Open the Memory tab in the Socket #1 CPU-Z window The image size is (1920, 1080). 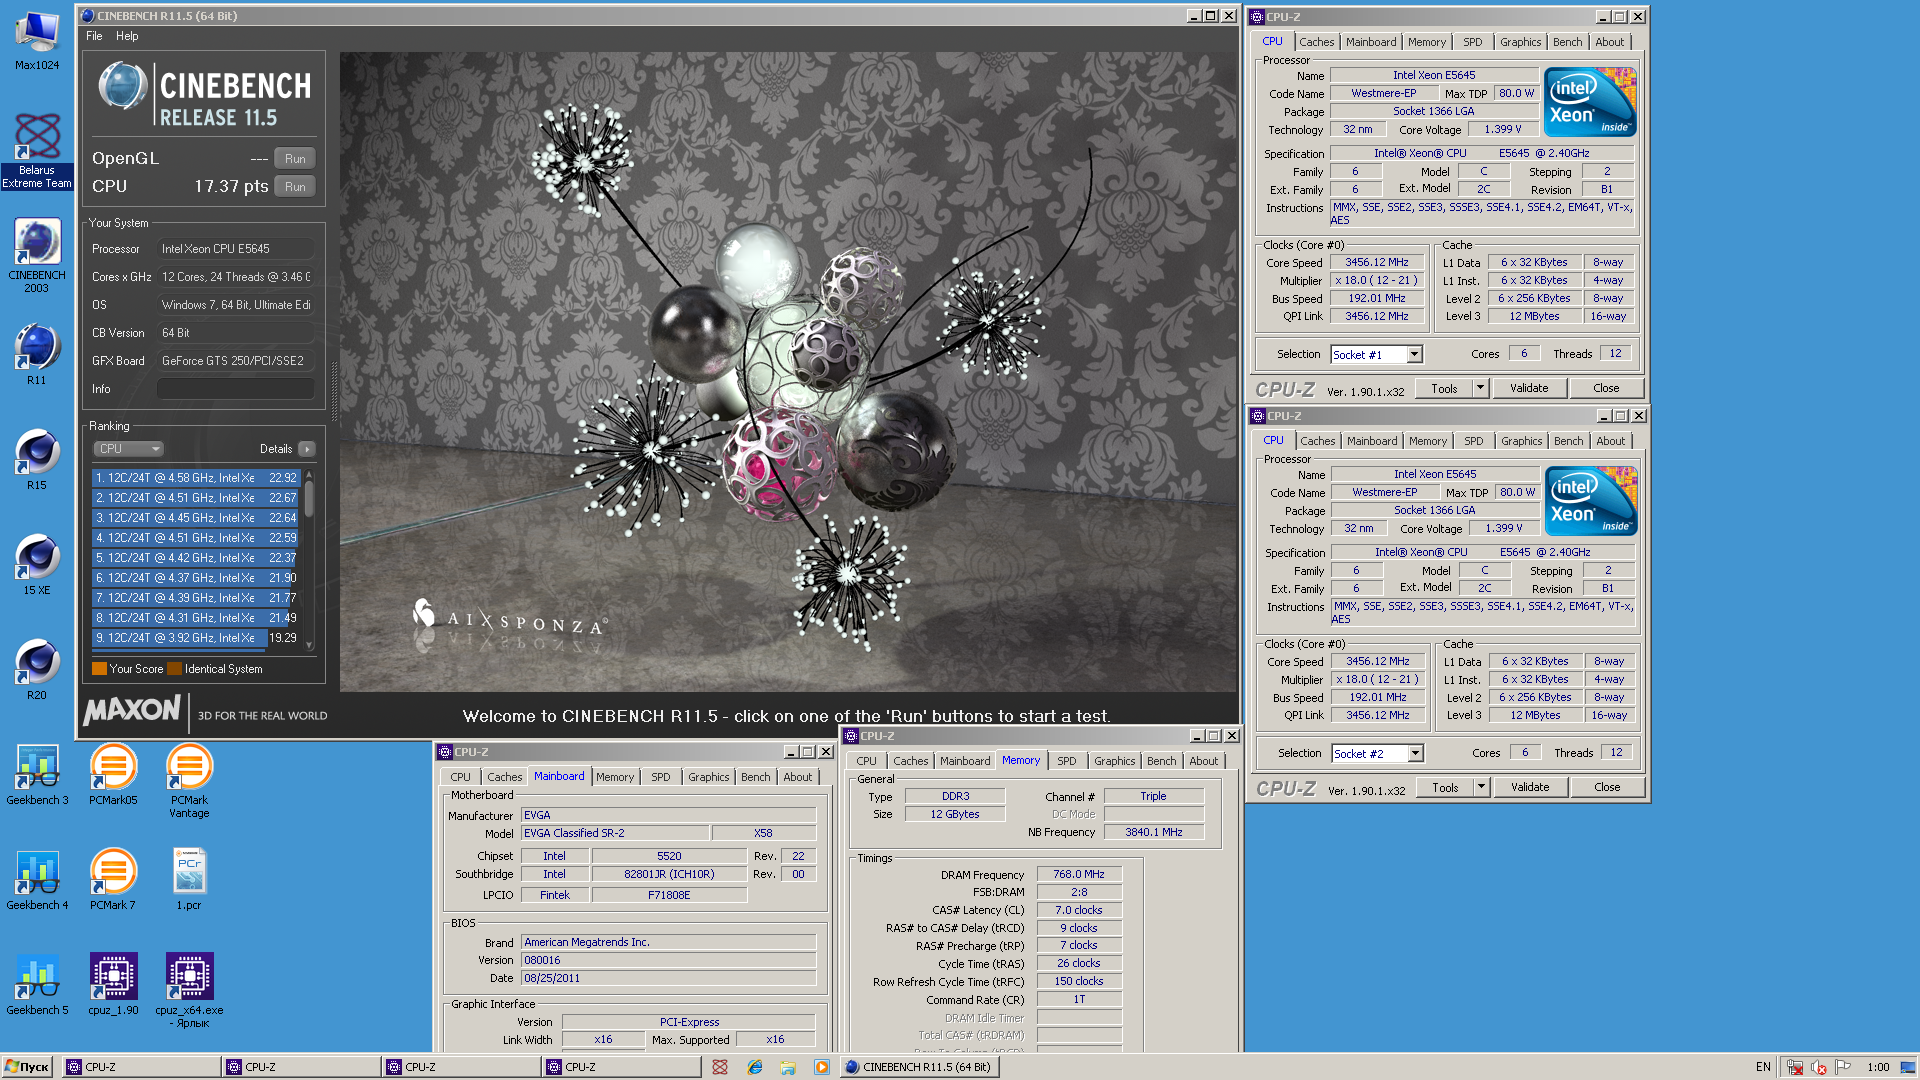1426,42
